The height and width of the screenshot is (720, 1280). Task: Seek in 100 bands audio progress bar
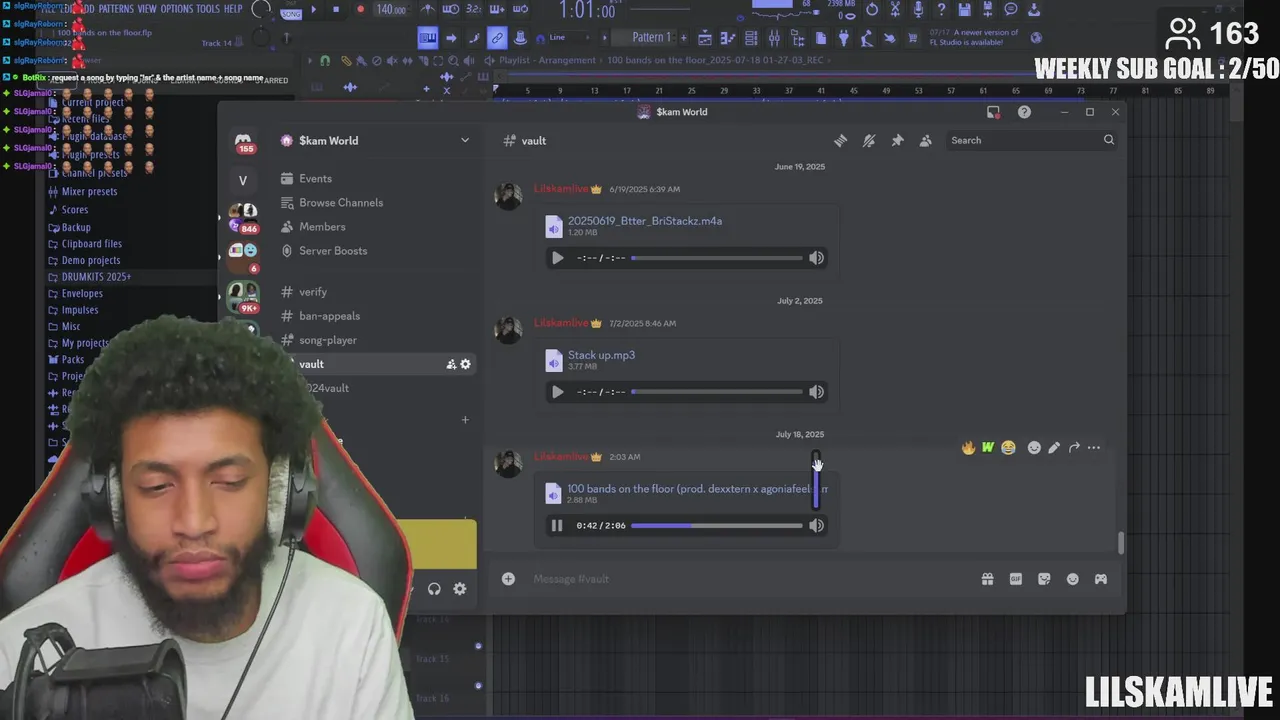(x=717, y=526)
